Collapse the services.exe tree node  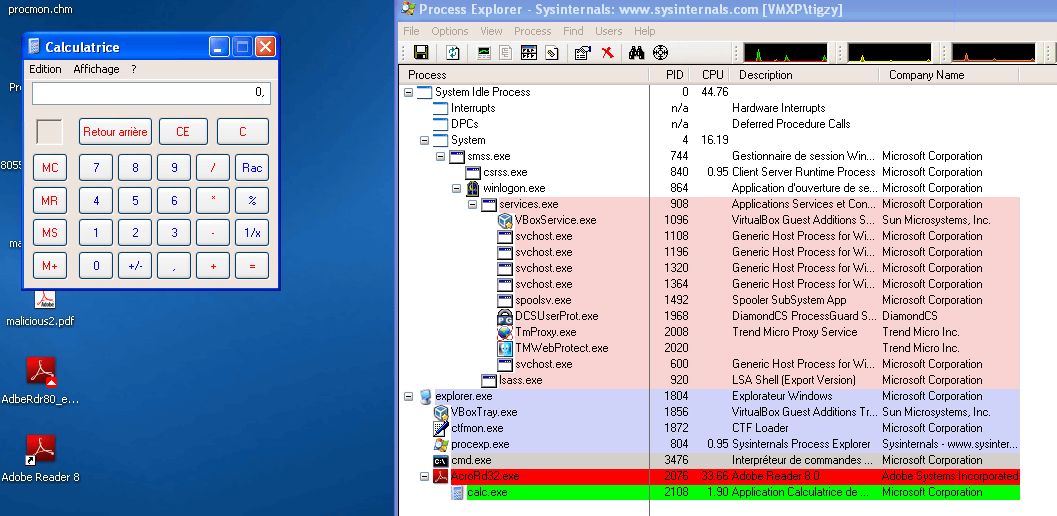pos(473,204)
